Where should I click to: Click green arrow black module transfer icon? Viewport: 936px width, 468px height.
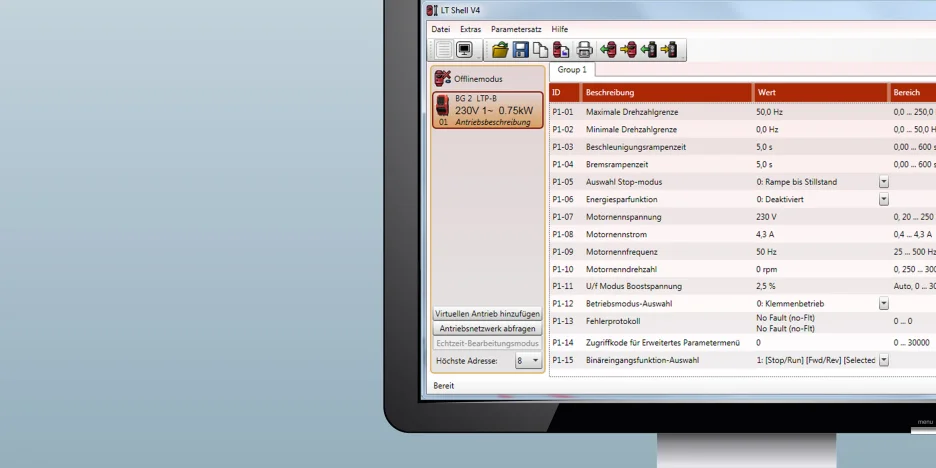[649, 50]
